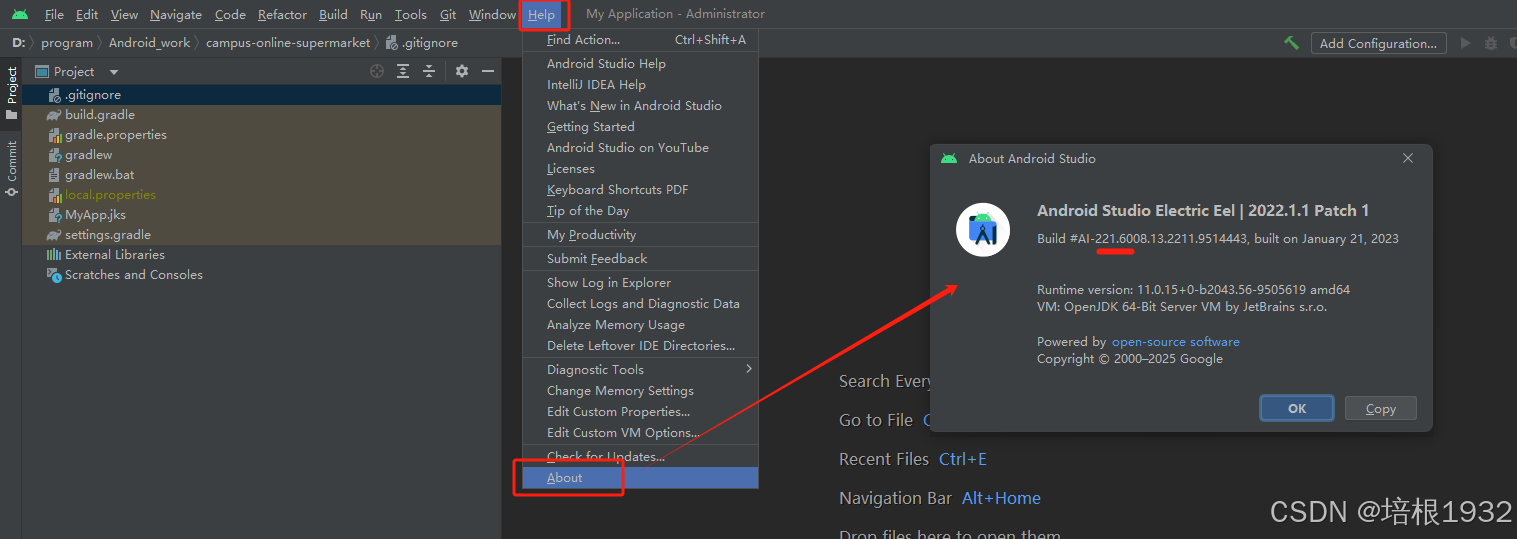Open the File menu

54,14
